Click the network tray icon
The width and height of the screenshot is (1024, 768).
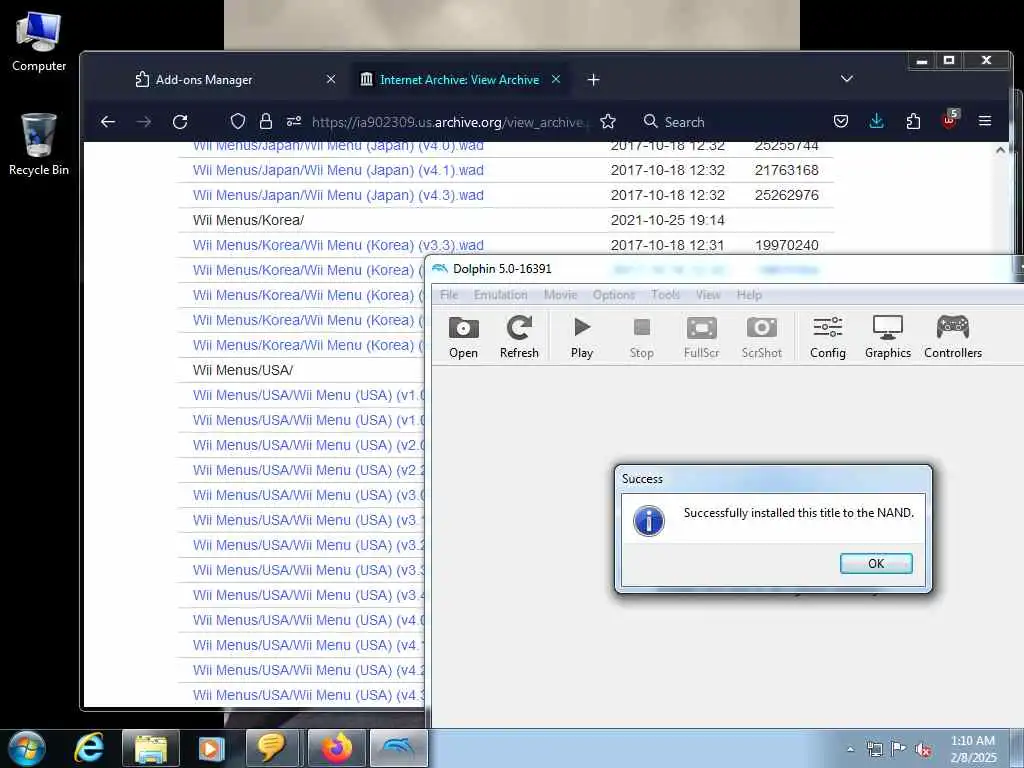coord(874,750)
